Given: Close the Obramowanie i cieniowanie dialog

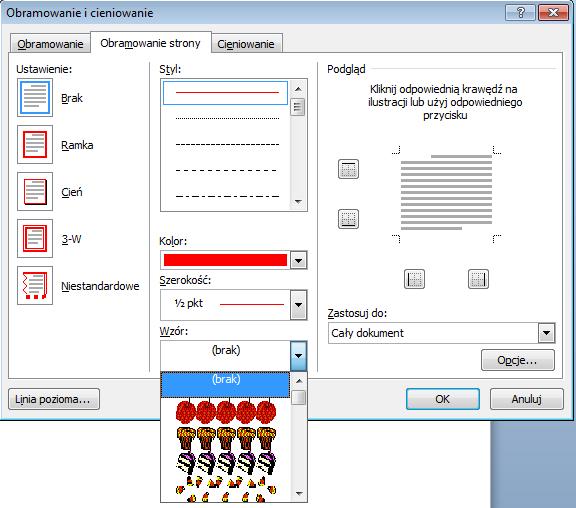Looking at the screenshot, I should (x=553, y=13).
